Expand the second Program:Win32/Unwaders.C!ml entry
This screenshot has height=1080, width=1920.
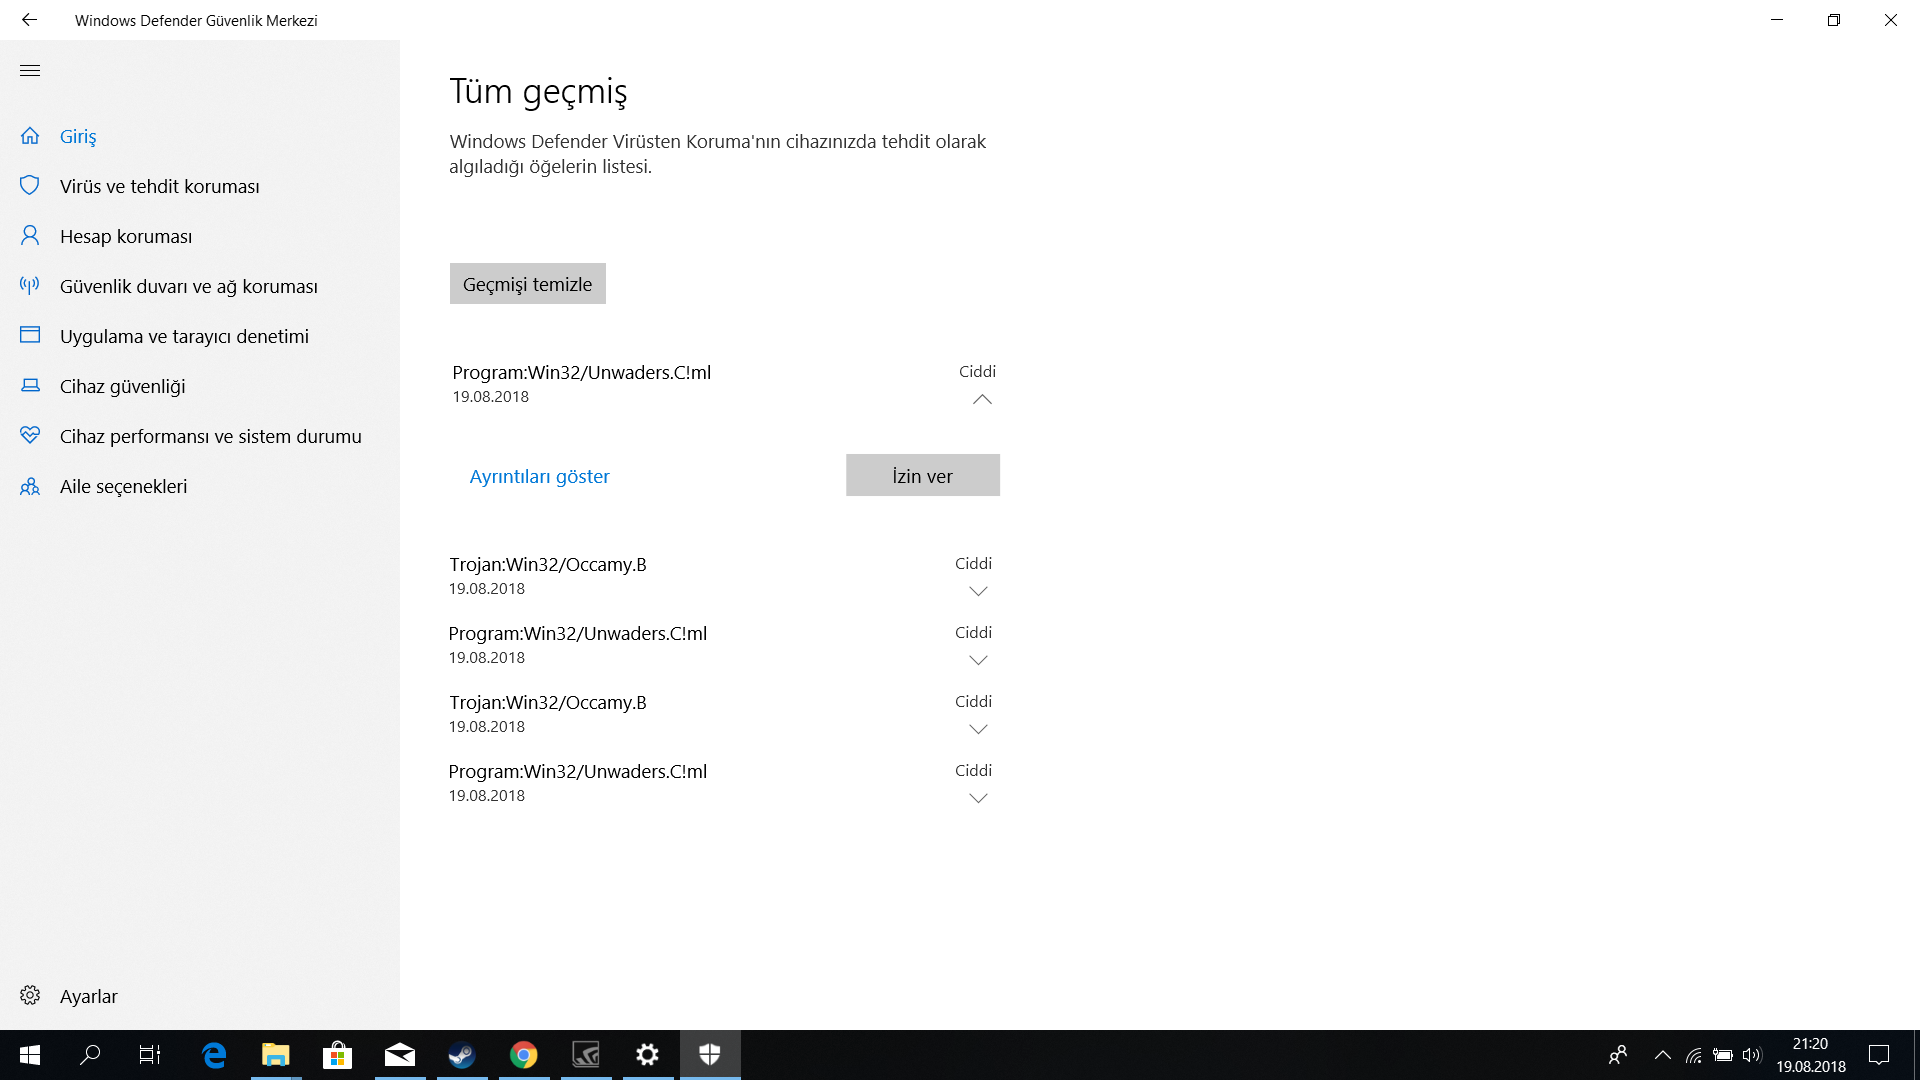(x=979, y=660)
